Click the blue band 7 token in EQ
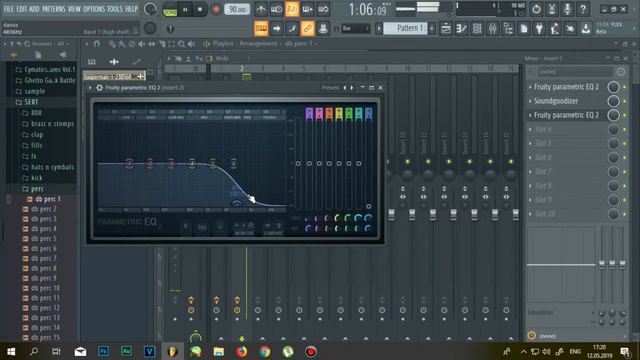The image size is (640, 360). click(x=369, y=114)
